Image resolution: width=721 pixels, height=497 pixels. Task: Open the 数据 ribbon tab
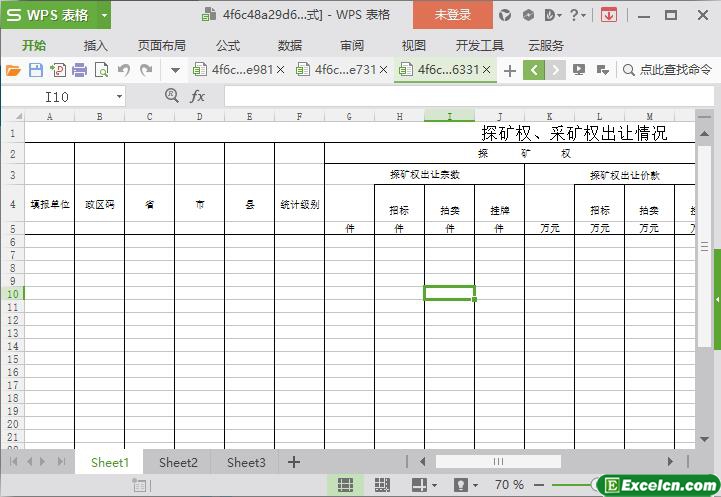(290, 46)
